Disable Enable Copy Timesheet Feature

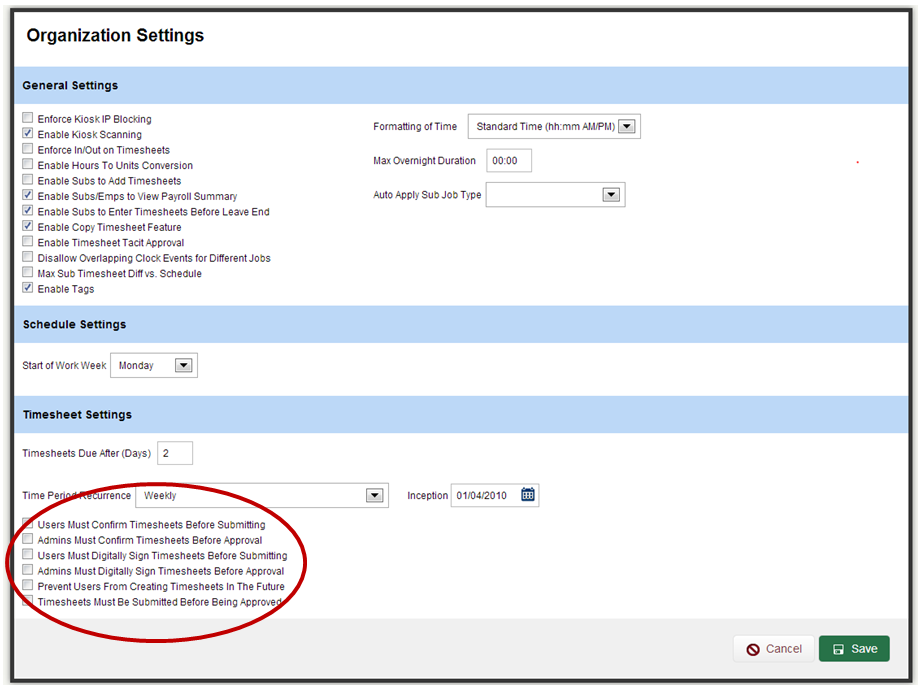coord(28,226)
